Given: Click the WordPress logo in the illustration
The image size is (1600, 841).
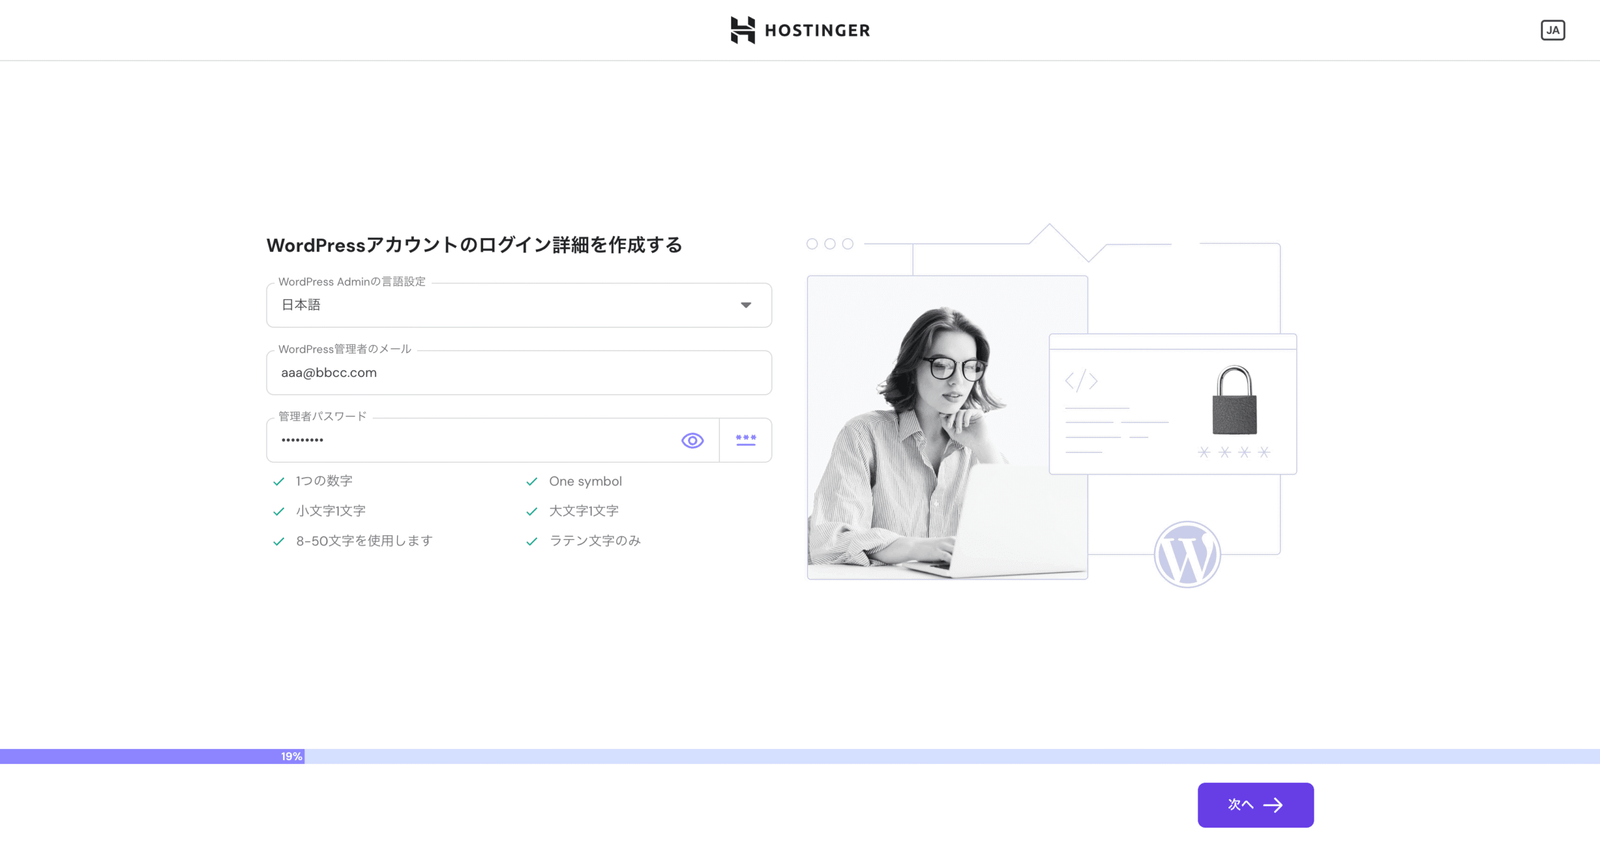Looking at the screenshot, I should 1187,554.
